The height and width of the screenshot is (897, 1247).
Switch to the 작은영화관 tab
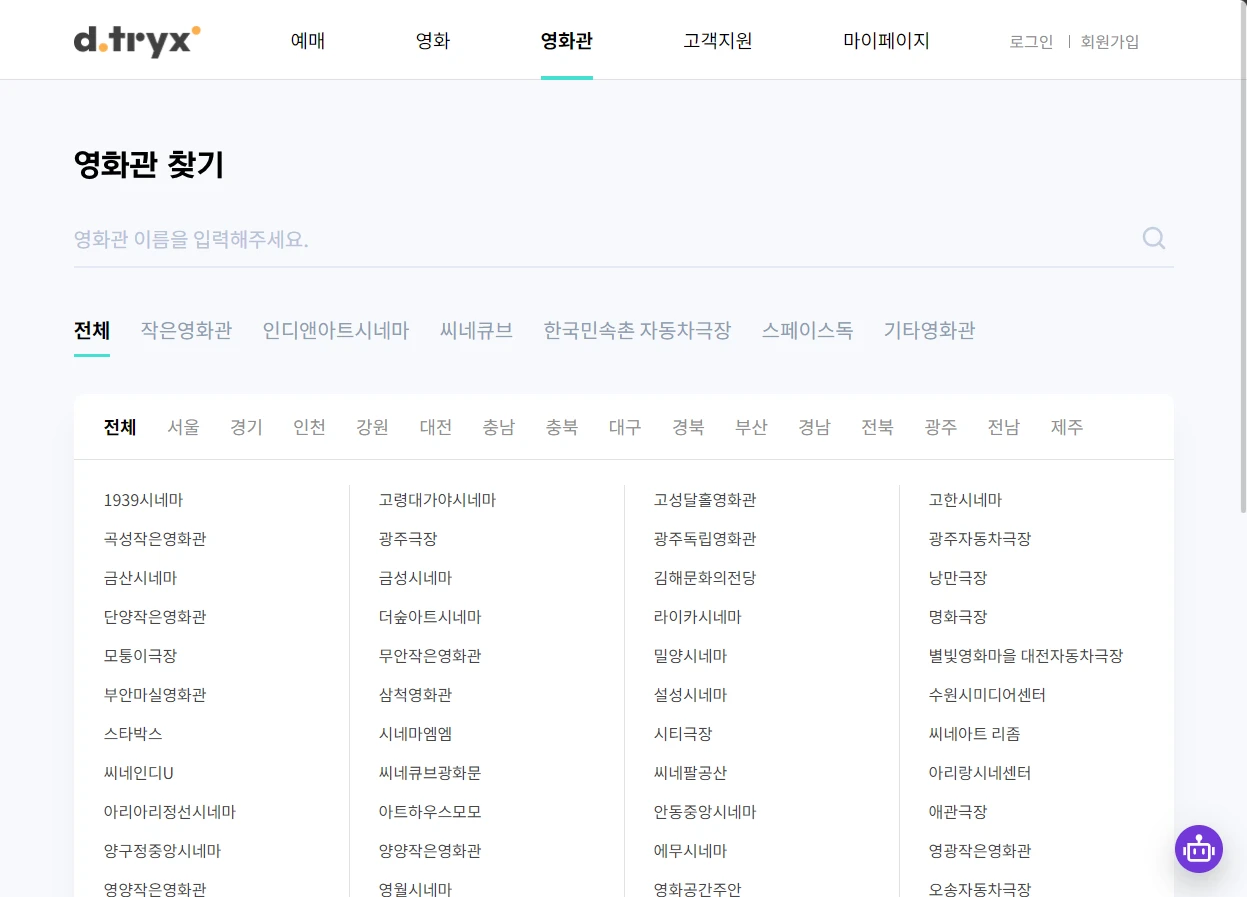[x=186, y=330]
